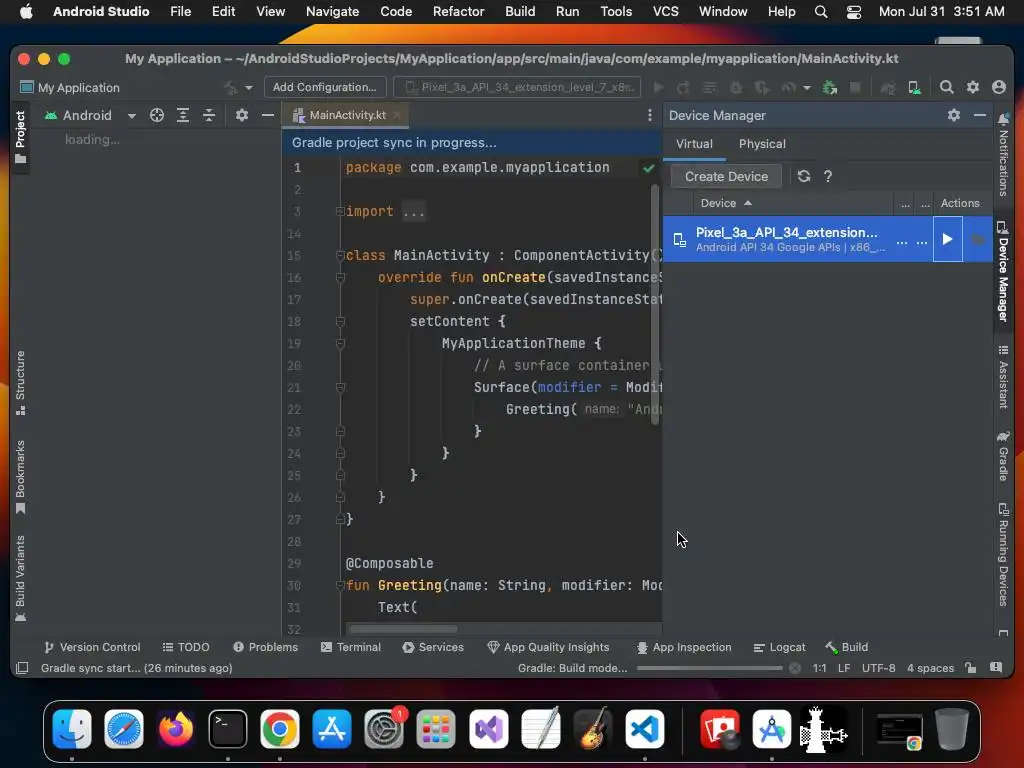Screen dimensions: 1024x768
Task: Open the account avatar icon in toolbar
Action: pyautogui.click(x=999, y=87)
